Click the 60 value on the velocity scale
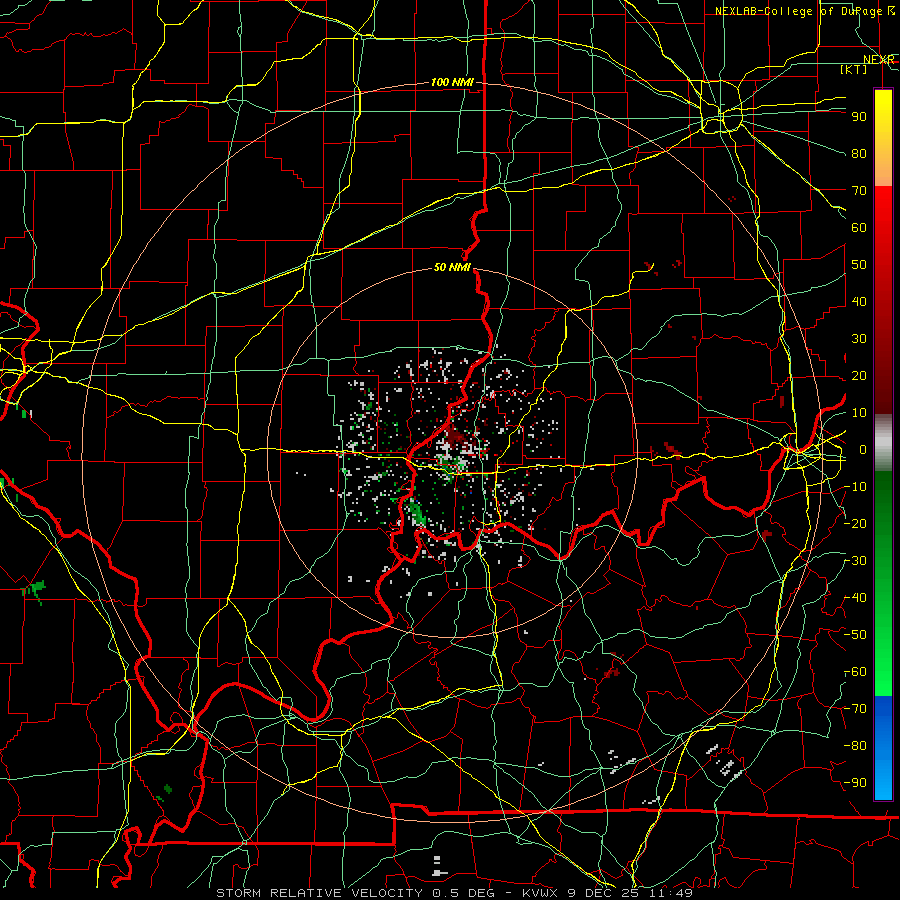 [859, 228]
